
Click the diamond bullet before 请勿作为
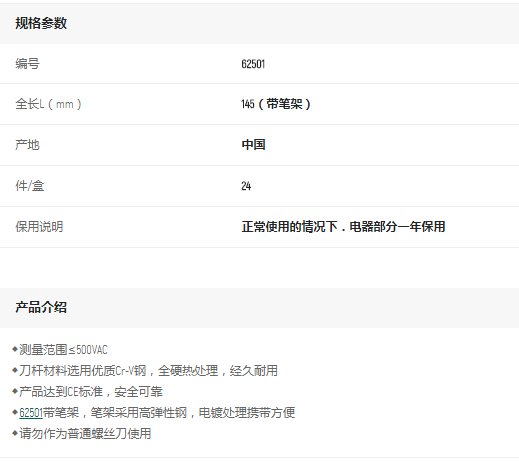pyautogui.click(x=15, y=433)
